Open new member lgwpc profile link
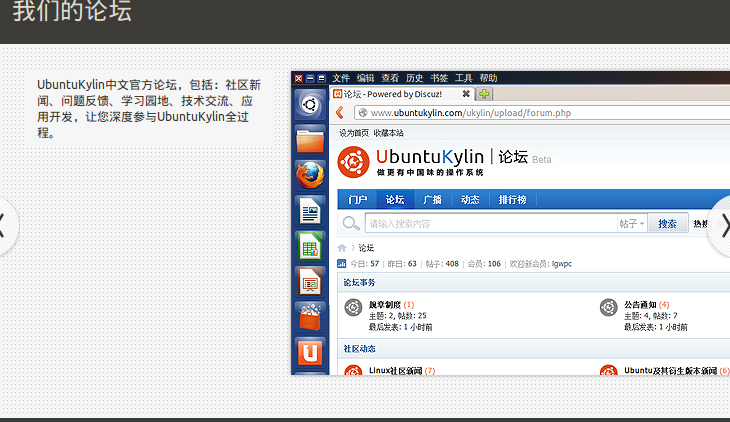The height and width of the screenshot is (422, 730). click(x=561, y=264)
